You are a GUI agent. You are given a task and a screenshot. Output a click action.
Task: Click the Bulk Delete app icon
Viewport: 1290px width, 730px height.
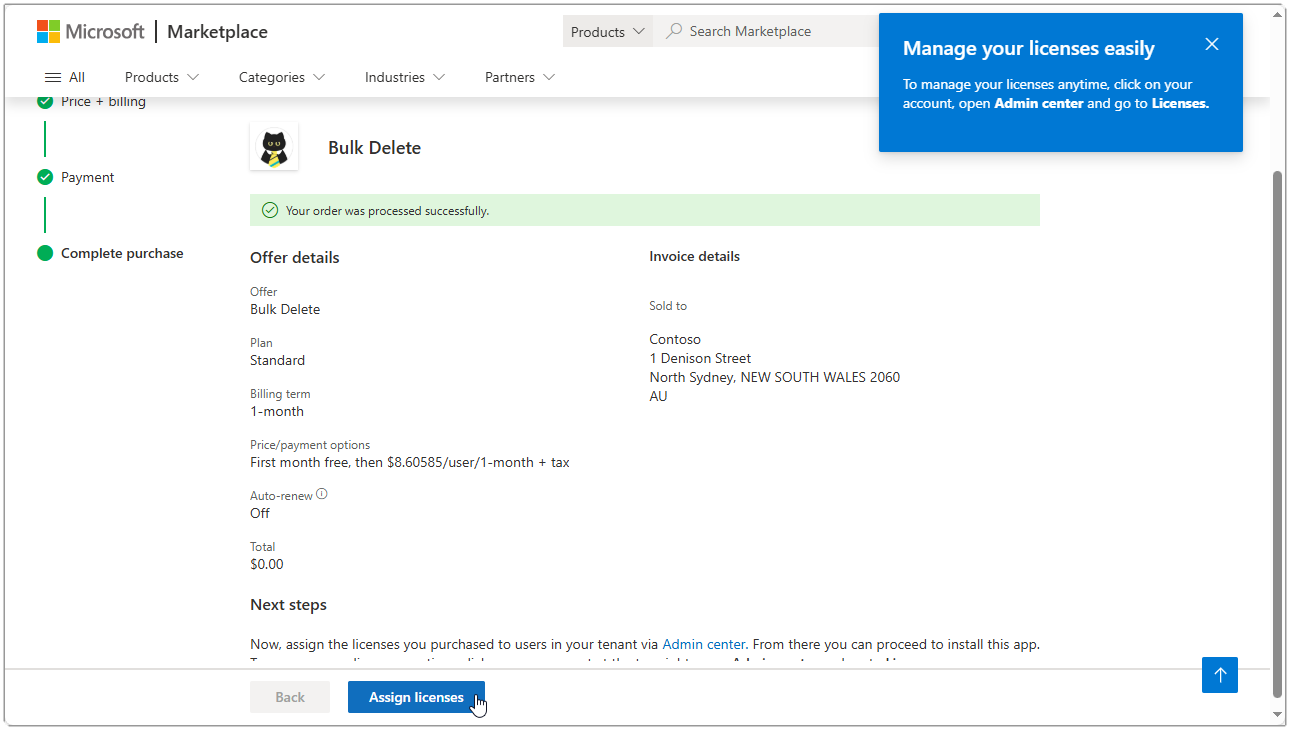(x=274, y=146)
